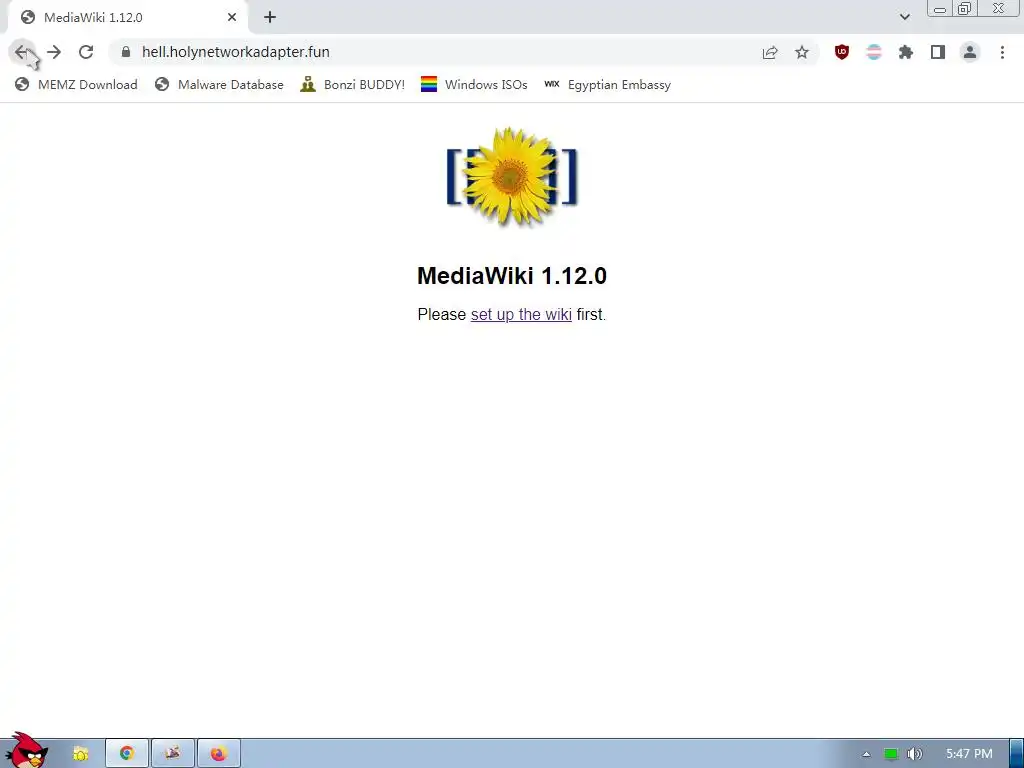The width and height of the screenshot is (1024, 768).
Task: Open the uBlock Origin extension icon
Action: tap(842, 52)
